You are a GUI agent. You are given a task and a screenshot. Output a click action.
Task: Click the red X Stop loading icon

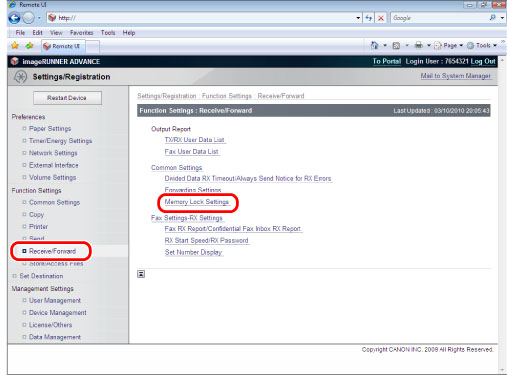coord(381,18)
